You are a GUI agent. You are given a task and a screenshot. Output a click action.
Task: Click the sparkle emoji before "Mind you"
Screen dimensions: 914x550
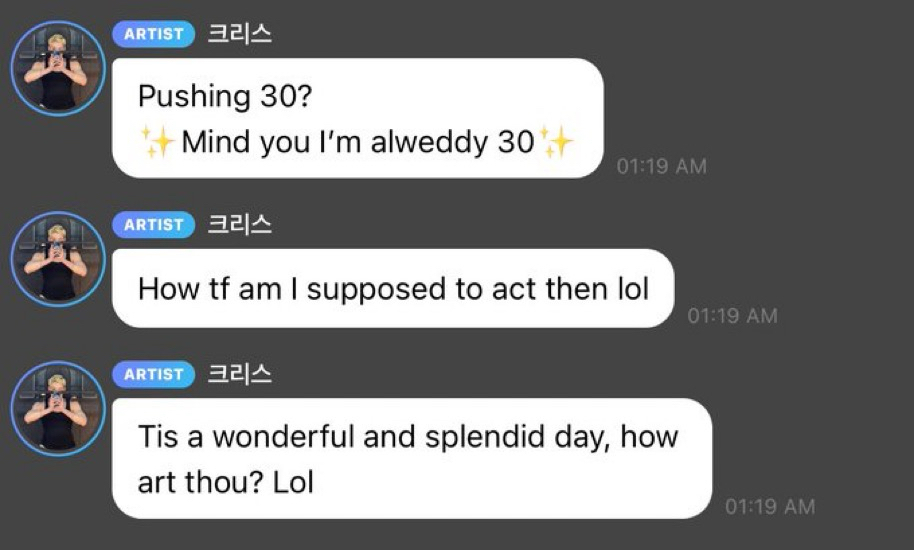point(158,143)
